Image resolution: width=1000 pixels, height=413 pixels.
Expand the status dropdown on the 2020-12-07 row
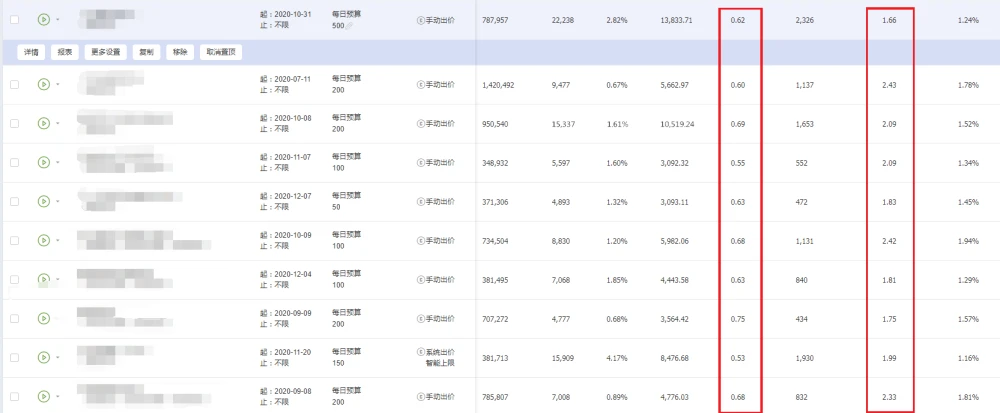click(57, 202)
